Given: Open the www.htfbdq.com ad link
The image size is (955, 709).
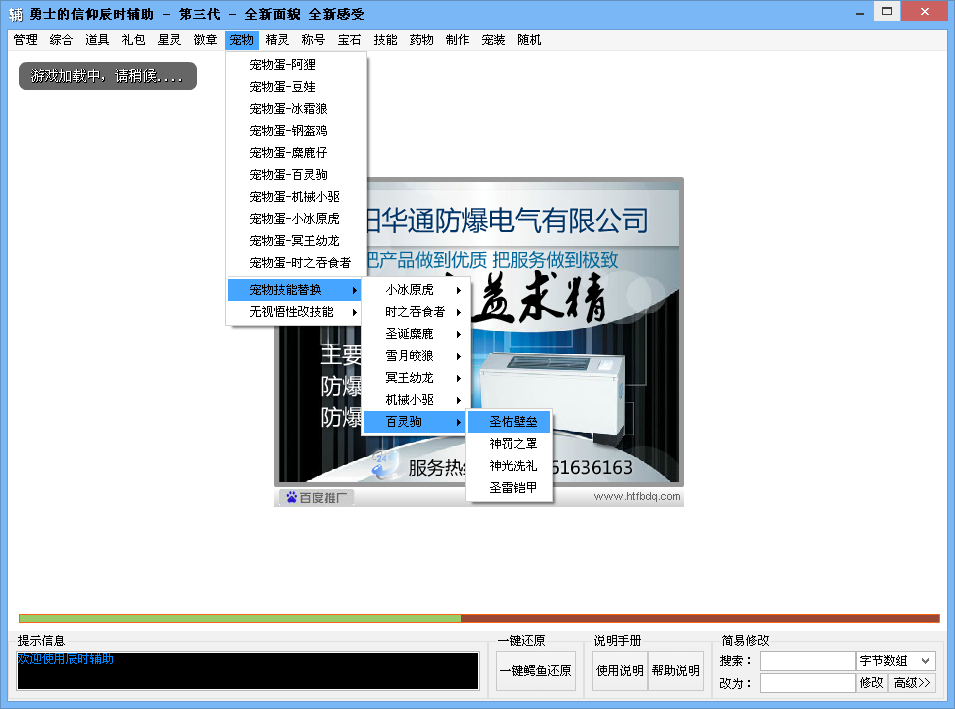Looking at the screenshot, I should click(637, 496).
